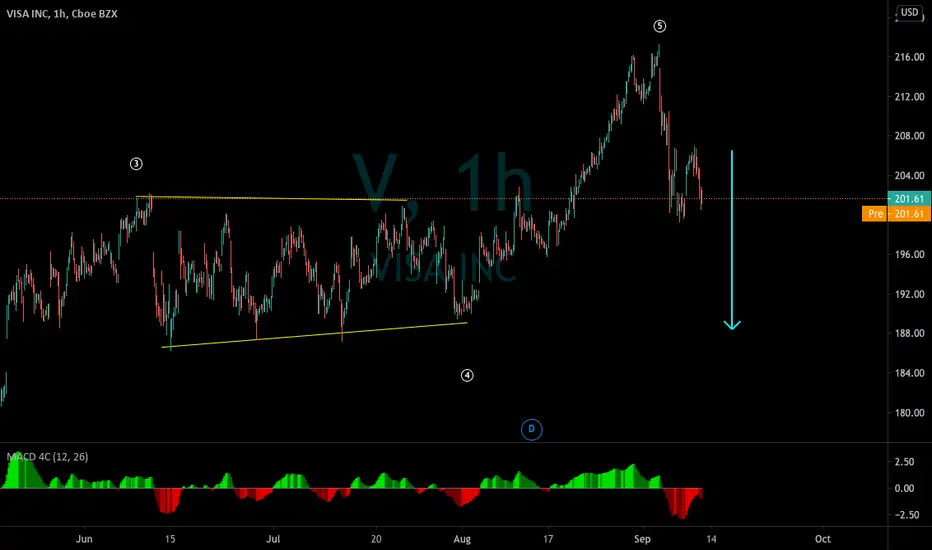Select the lower yellow trend line
932x550 pixels.
[x=314, y=335]
